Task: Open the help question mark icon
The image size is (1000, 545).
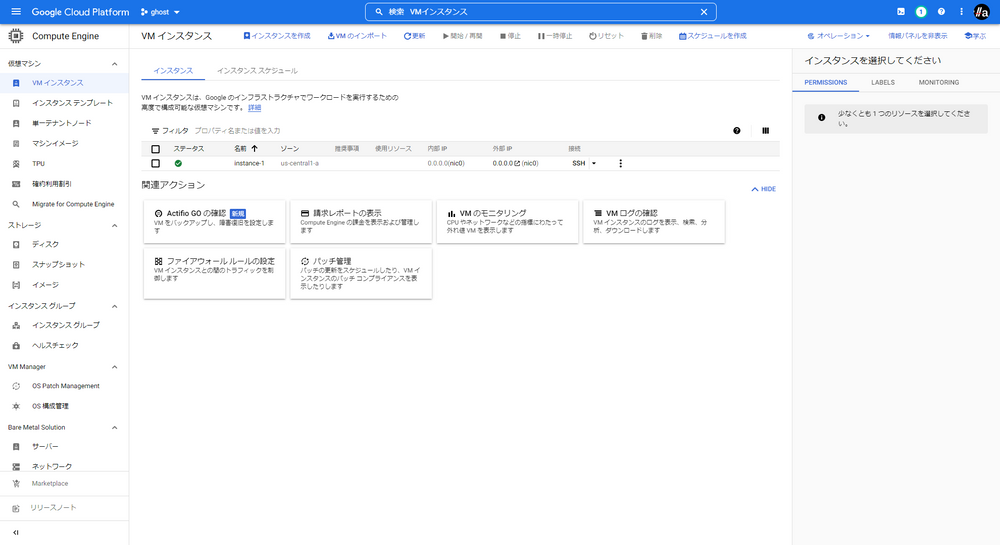Action: (x=941, y=12)
